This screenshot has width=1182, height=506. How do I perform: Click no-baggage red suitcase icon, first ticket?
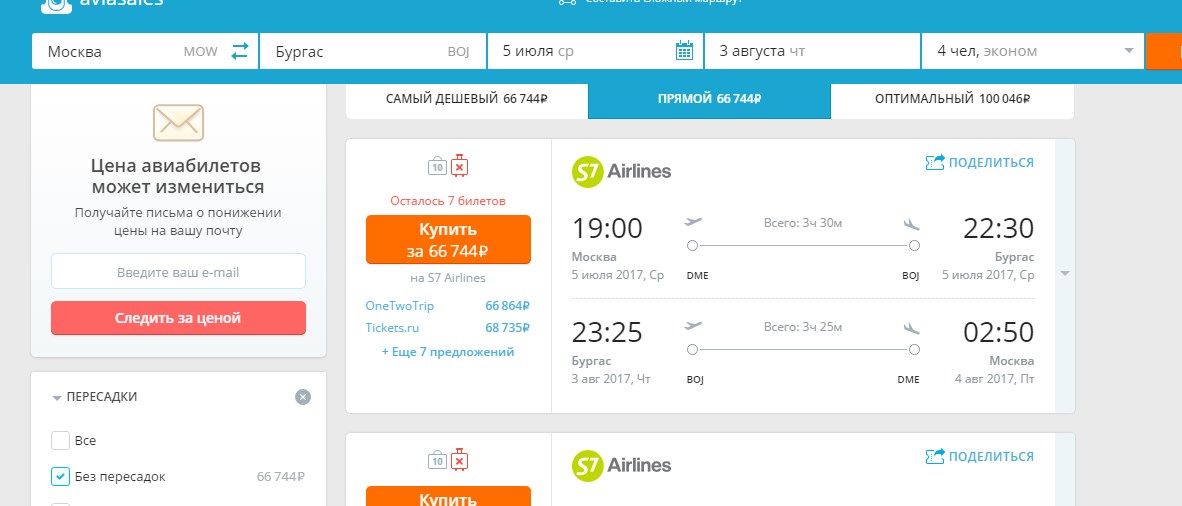point(460,165)
